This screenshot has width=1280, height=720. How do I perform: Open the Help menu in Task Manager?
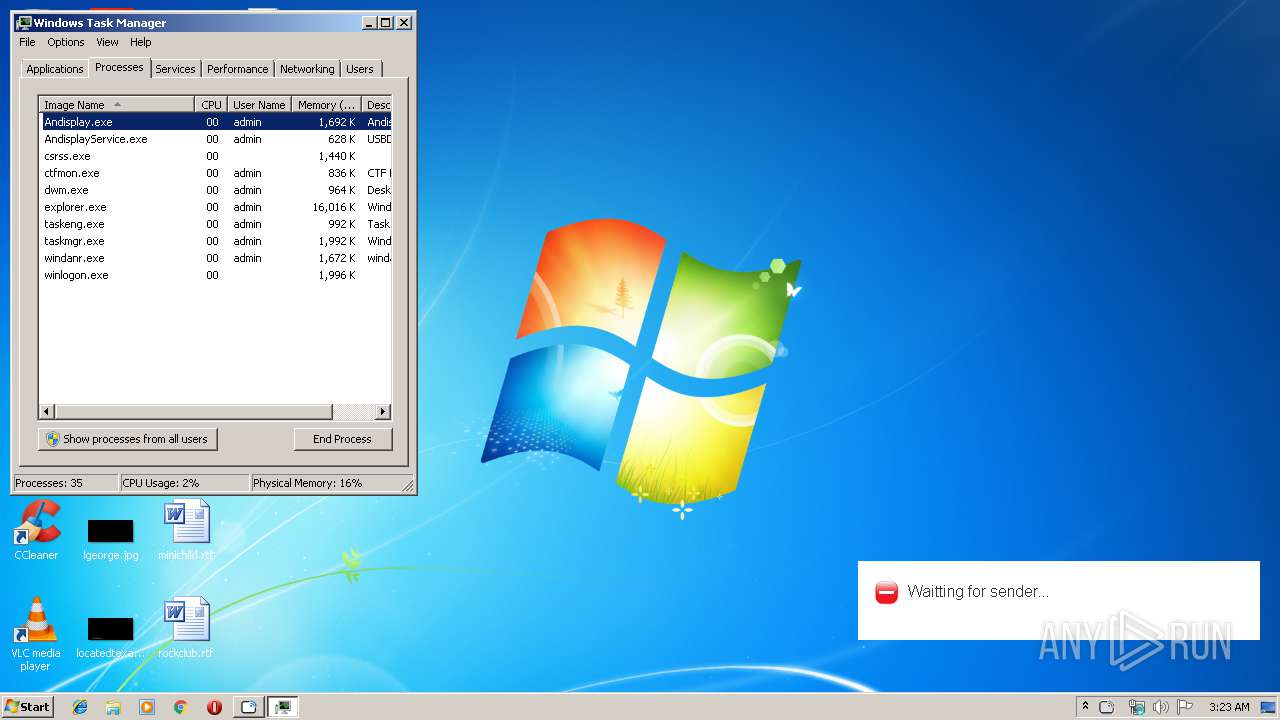(141, 42)
